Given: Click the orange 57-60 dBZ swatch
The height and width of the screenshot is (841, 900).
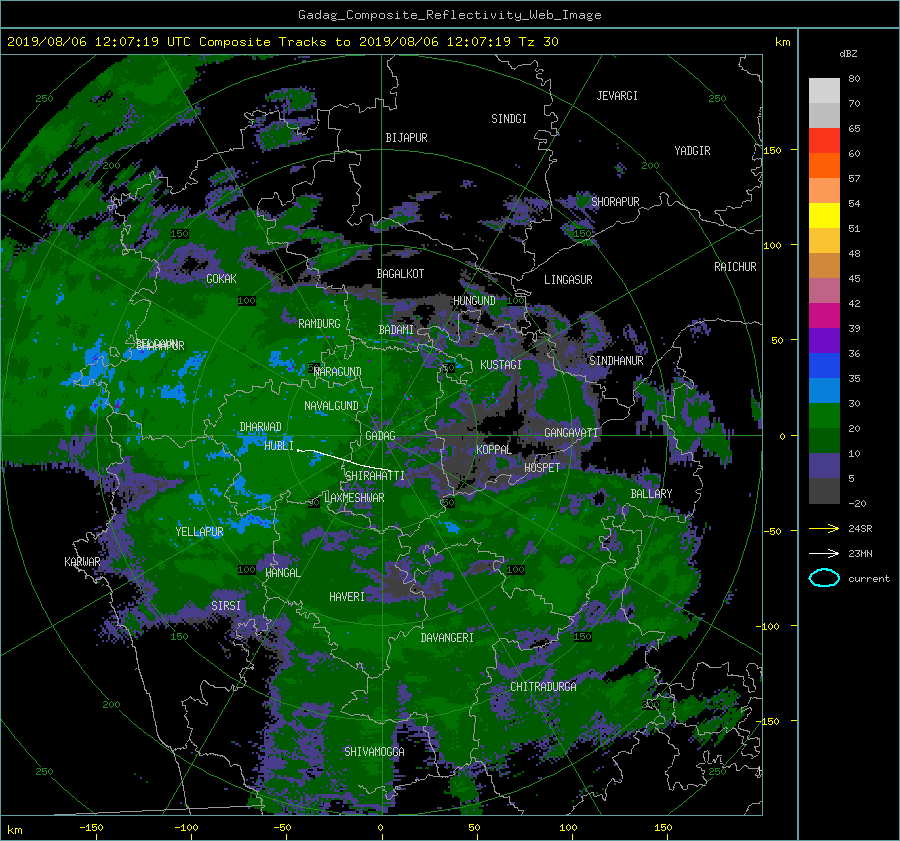Looking at the screenshot, I should (x=824, y=165).
